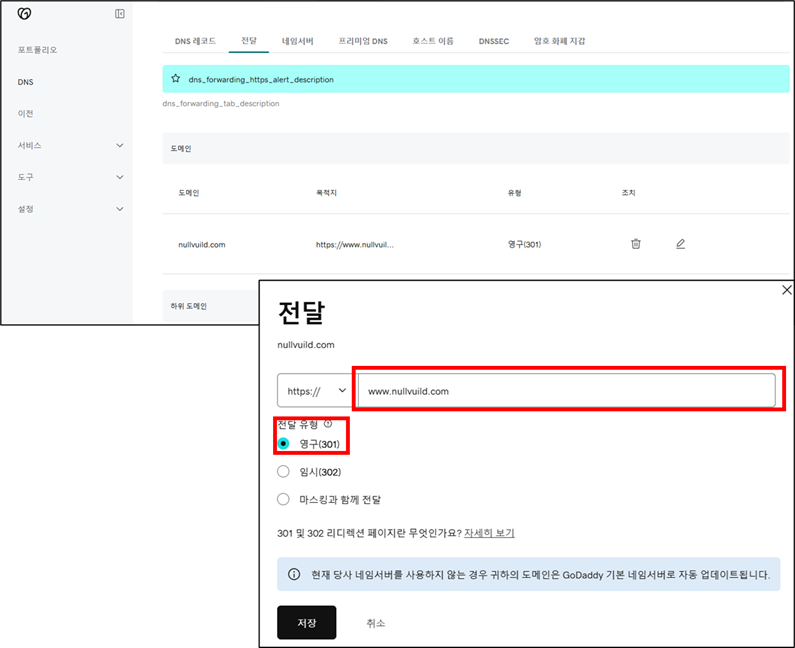Image resolution: width=795 pixels, height=648 pixels.
Task: Click the dns_forwarding_tab_description text
Action: [x=221, y=103]
